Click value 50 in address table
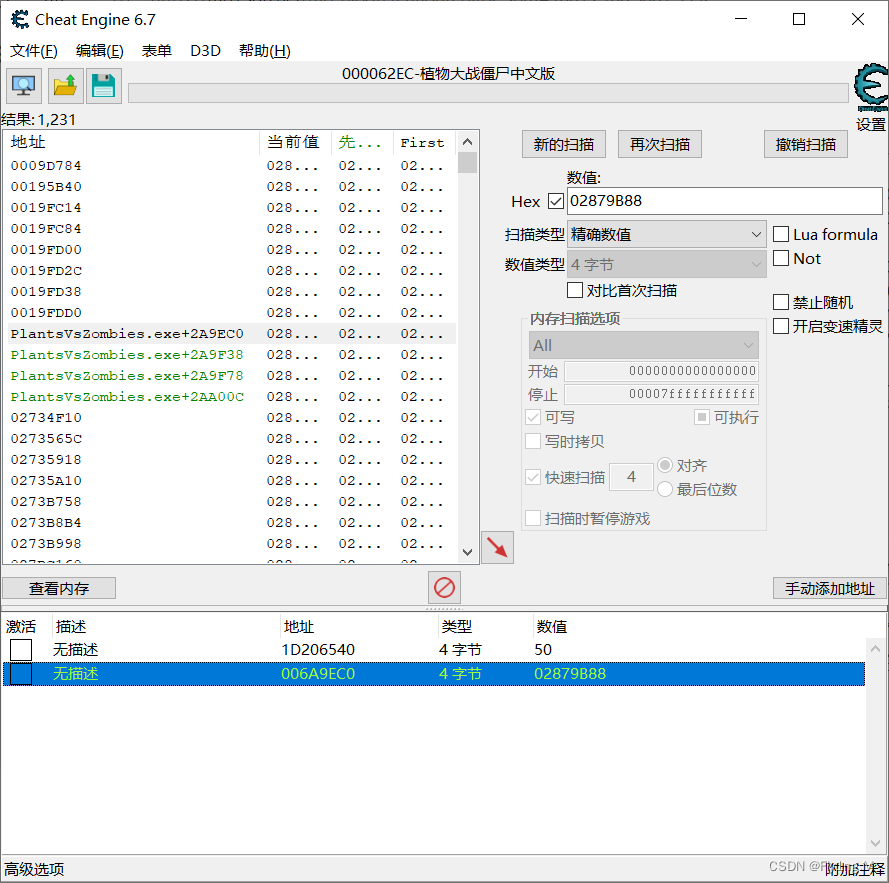This screenshot has width=889, height=883. 543,650
